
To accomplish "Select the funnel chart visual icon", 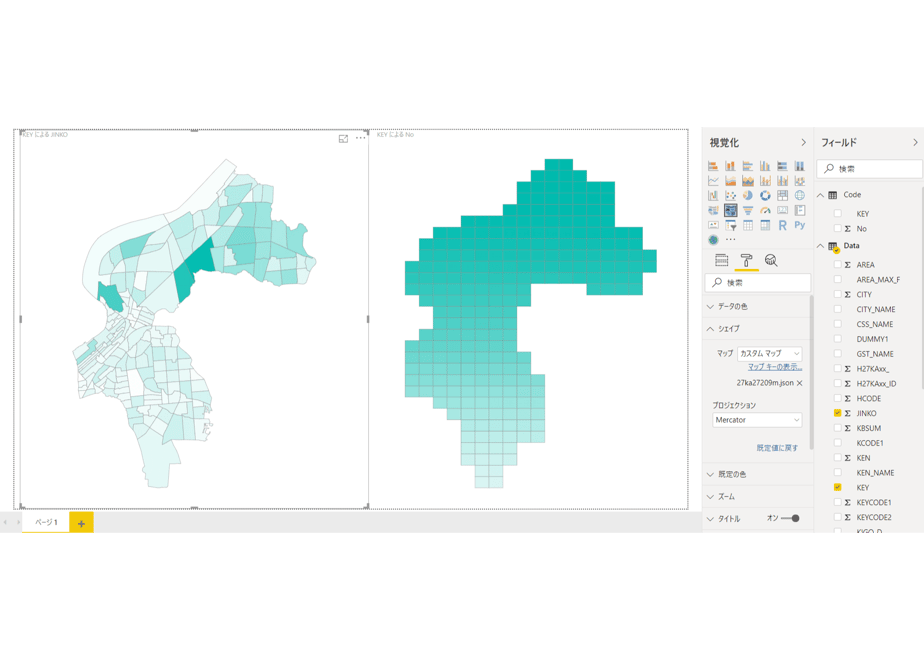I will coord(748,210).
